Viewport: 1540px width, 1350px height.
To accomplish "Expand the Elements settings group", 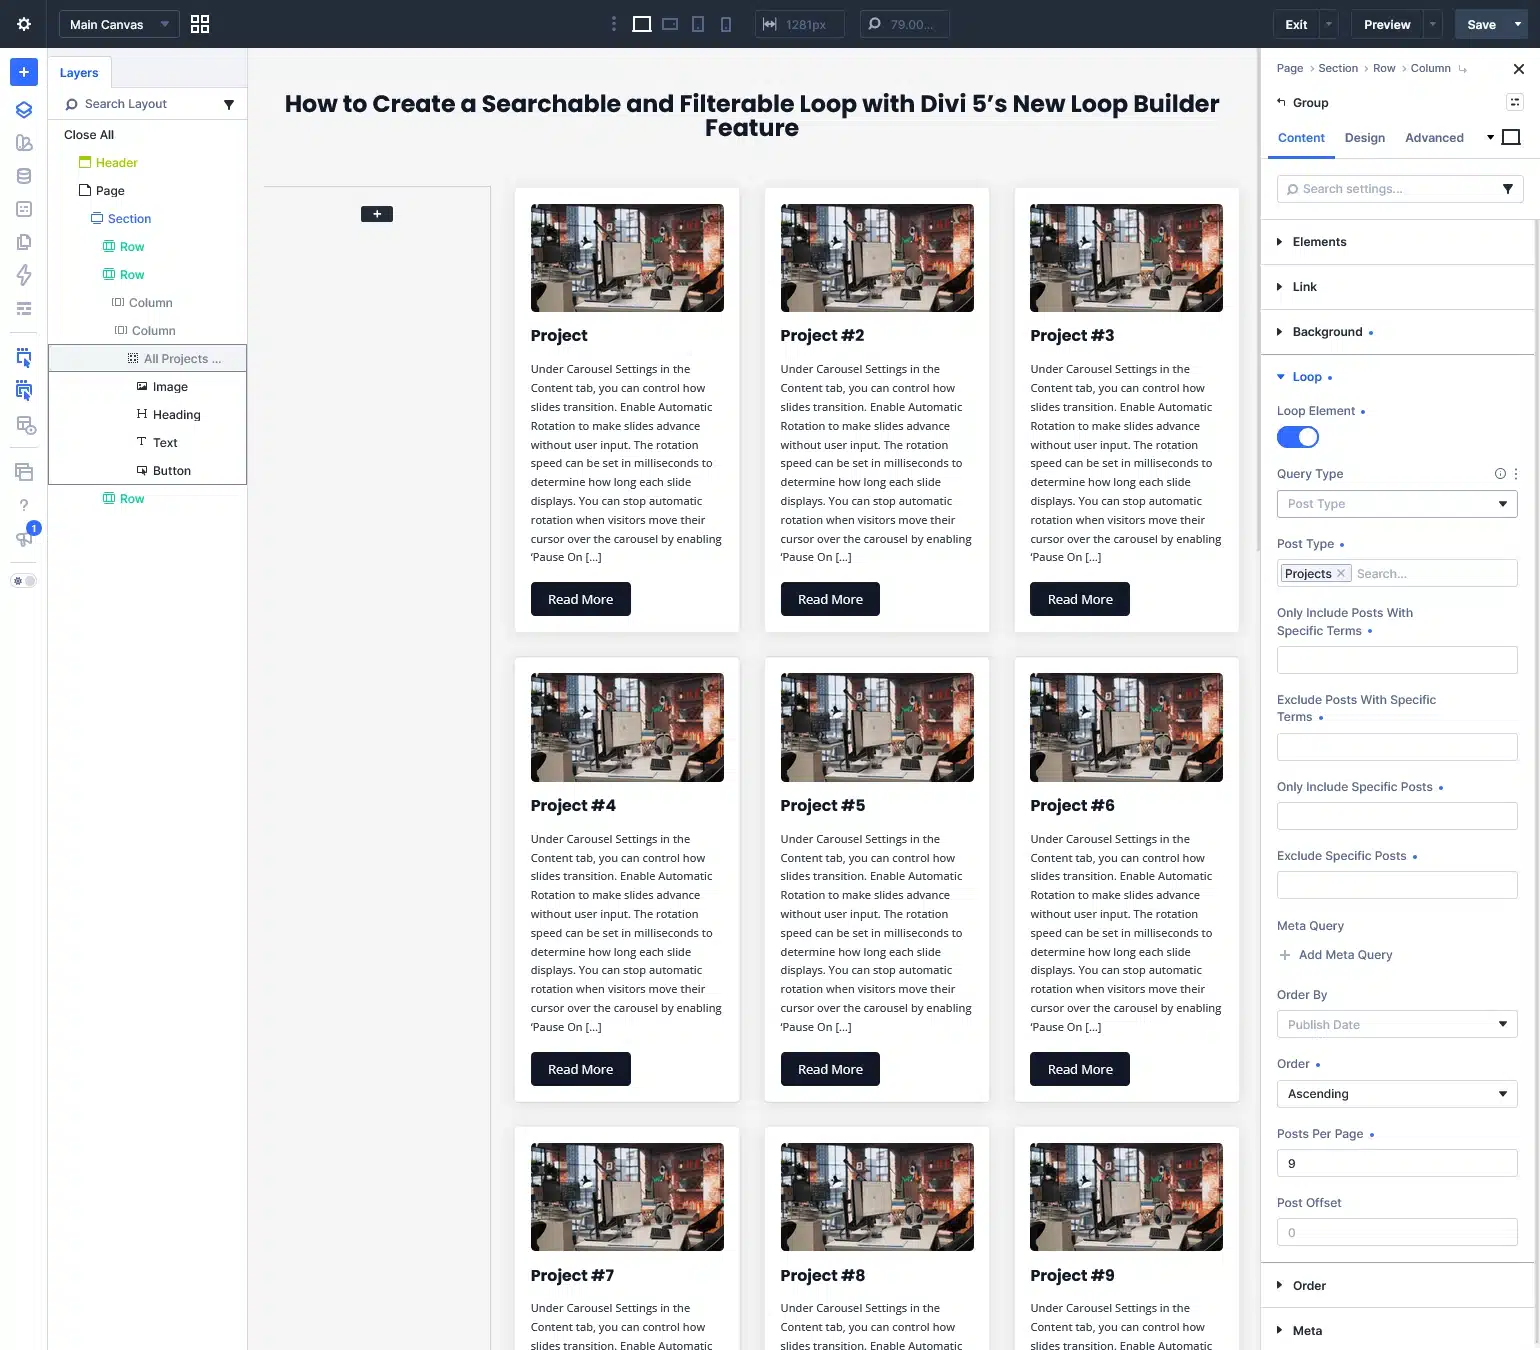I will coord(1397,242).
